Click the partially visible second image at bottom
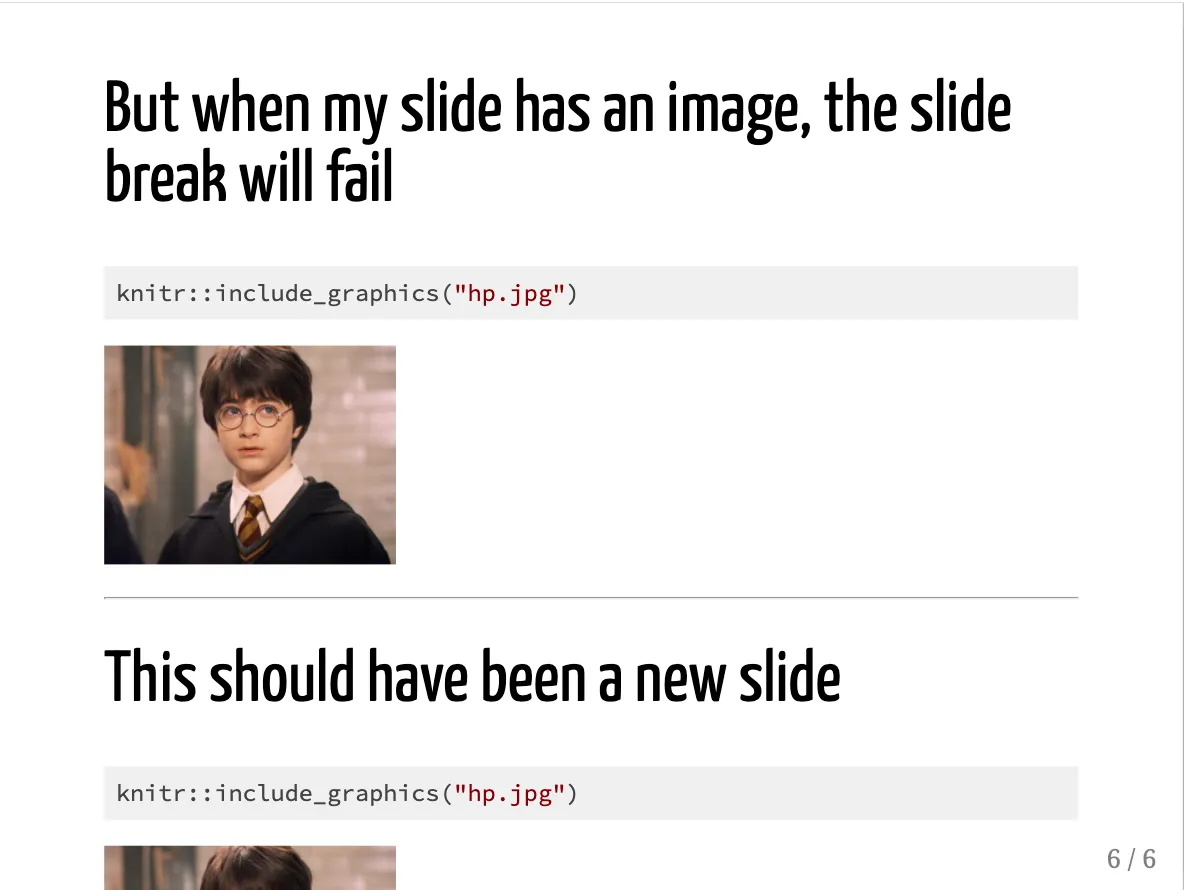Viewport: 1184px width, 890px height. 250,868
